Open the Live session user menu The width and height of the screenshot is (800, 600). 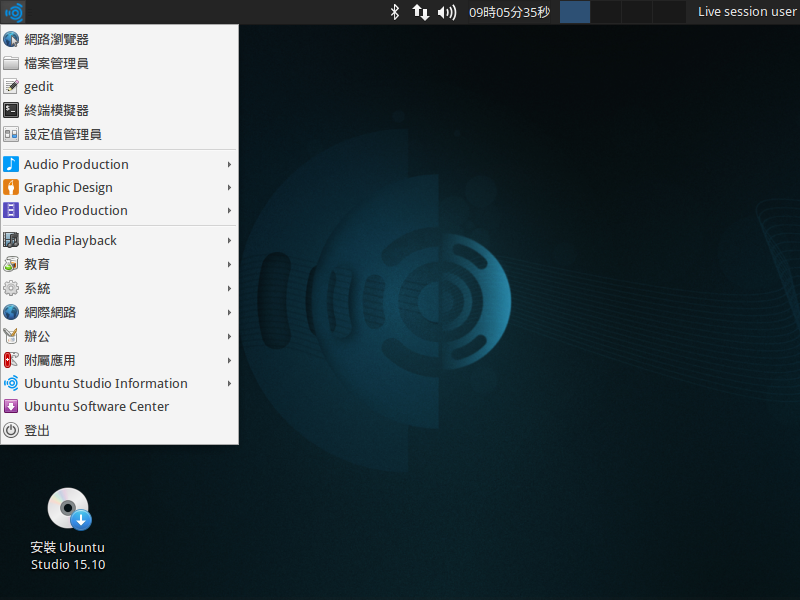click(746, 12)
